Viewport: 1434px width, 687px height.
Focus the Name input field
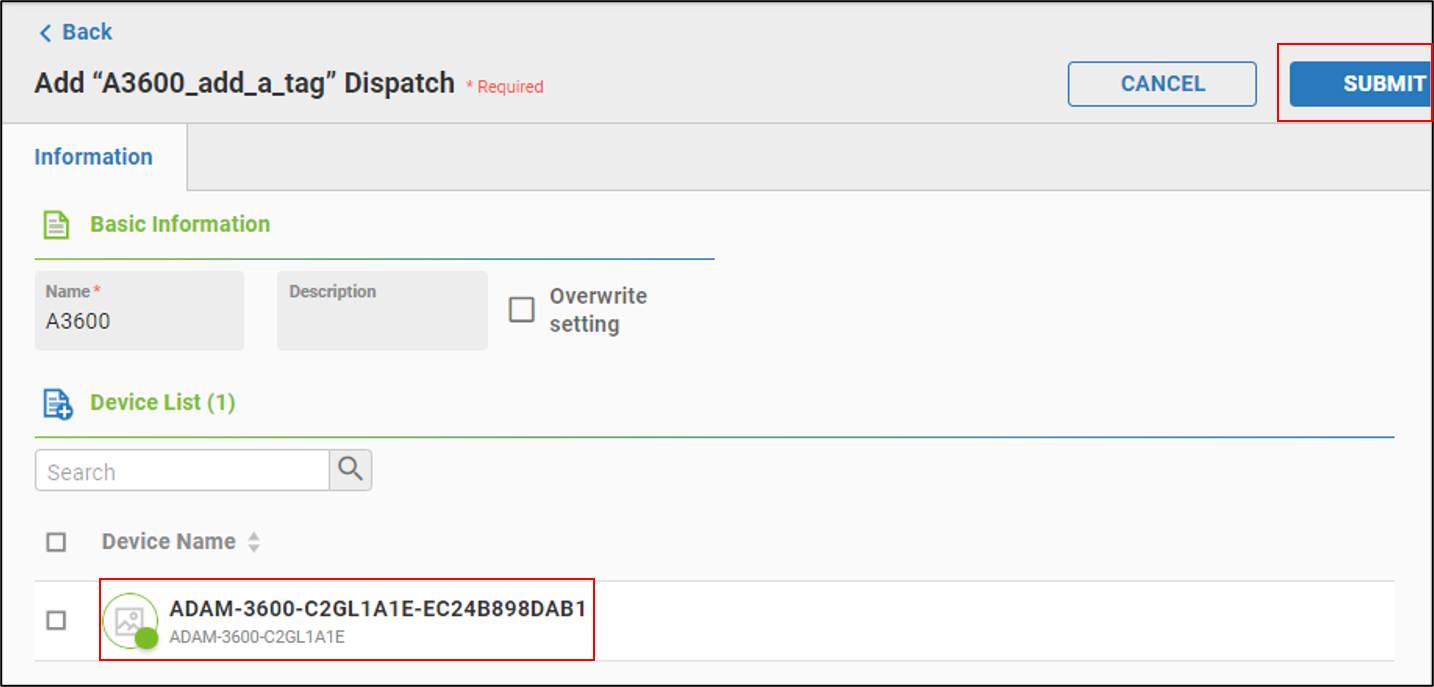(x=139, y=321)
